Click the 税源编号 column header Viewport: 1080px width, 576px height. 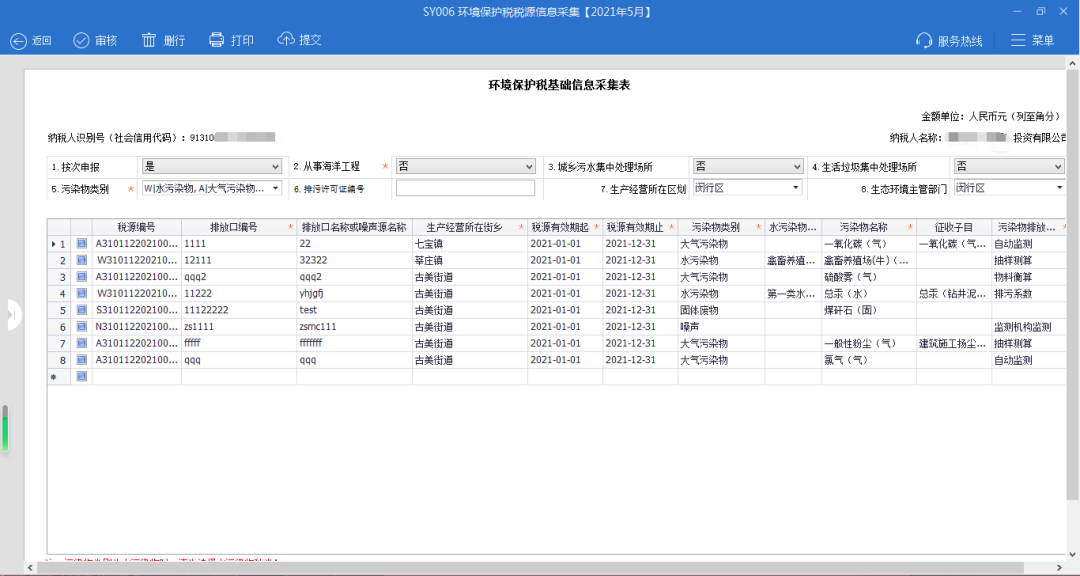(x=136, y=227)
